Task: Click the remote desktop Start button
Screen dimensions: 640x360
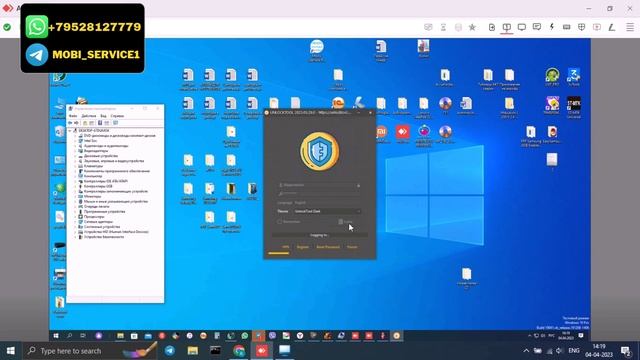Action: point(56,336)
